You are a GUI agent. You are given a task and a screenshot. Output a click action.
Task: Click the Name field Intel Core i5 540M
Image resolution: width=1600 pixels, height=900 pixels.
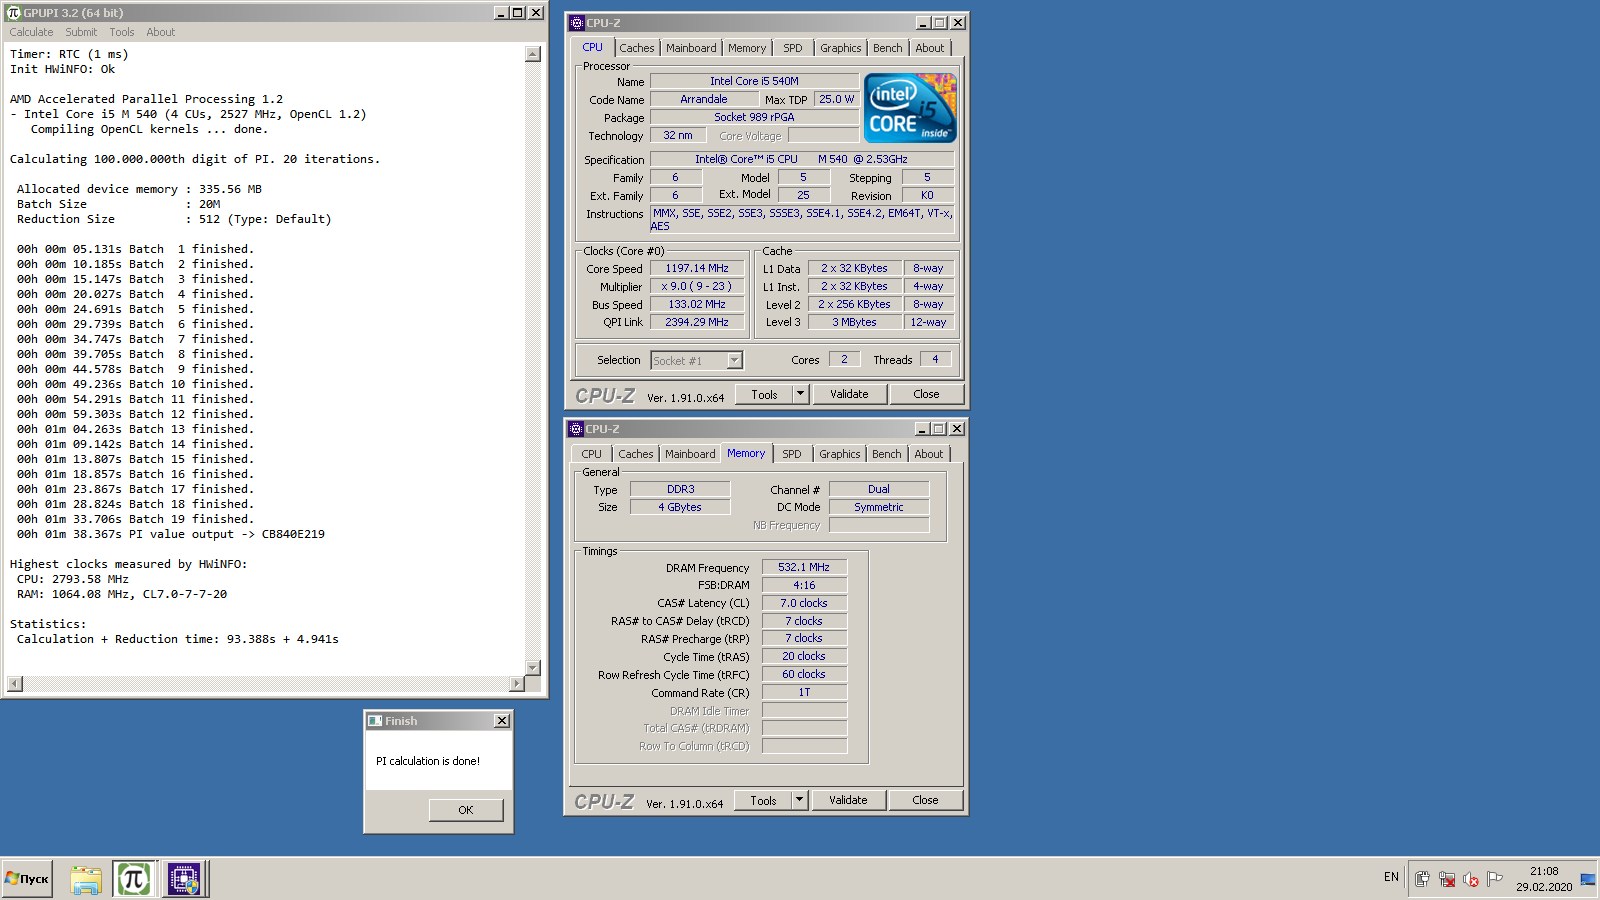(754, 81)
